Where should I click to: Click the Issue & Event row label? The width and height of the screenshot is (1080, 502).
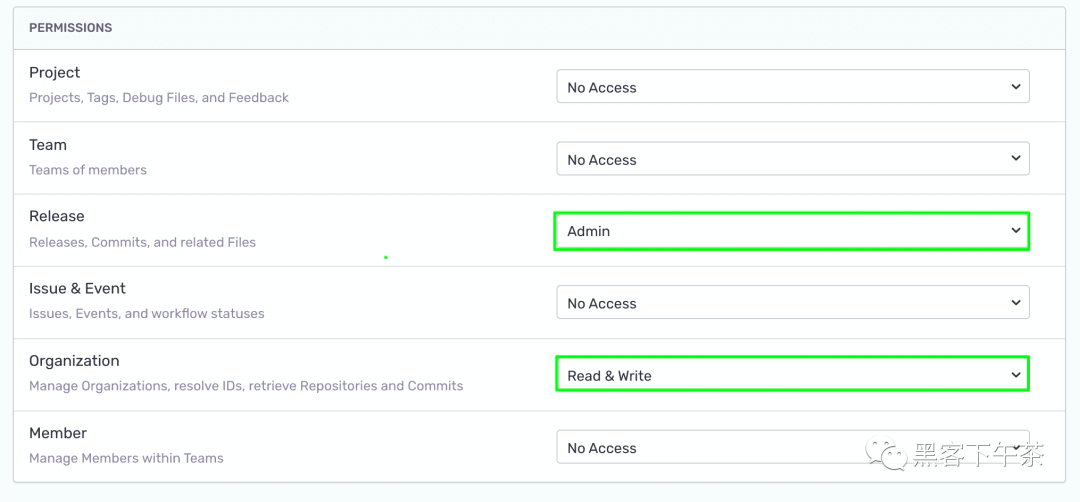tap(77, 289)
